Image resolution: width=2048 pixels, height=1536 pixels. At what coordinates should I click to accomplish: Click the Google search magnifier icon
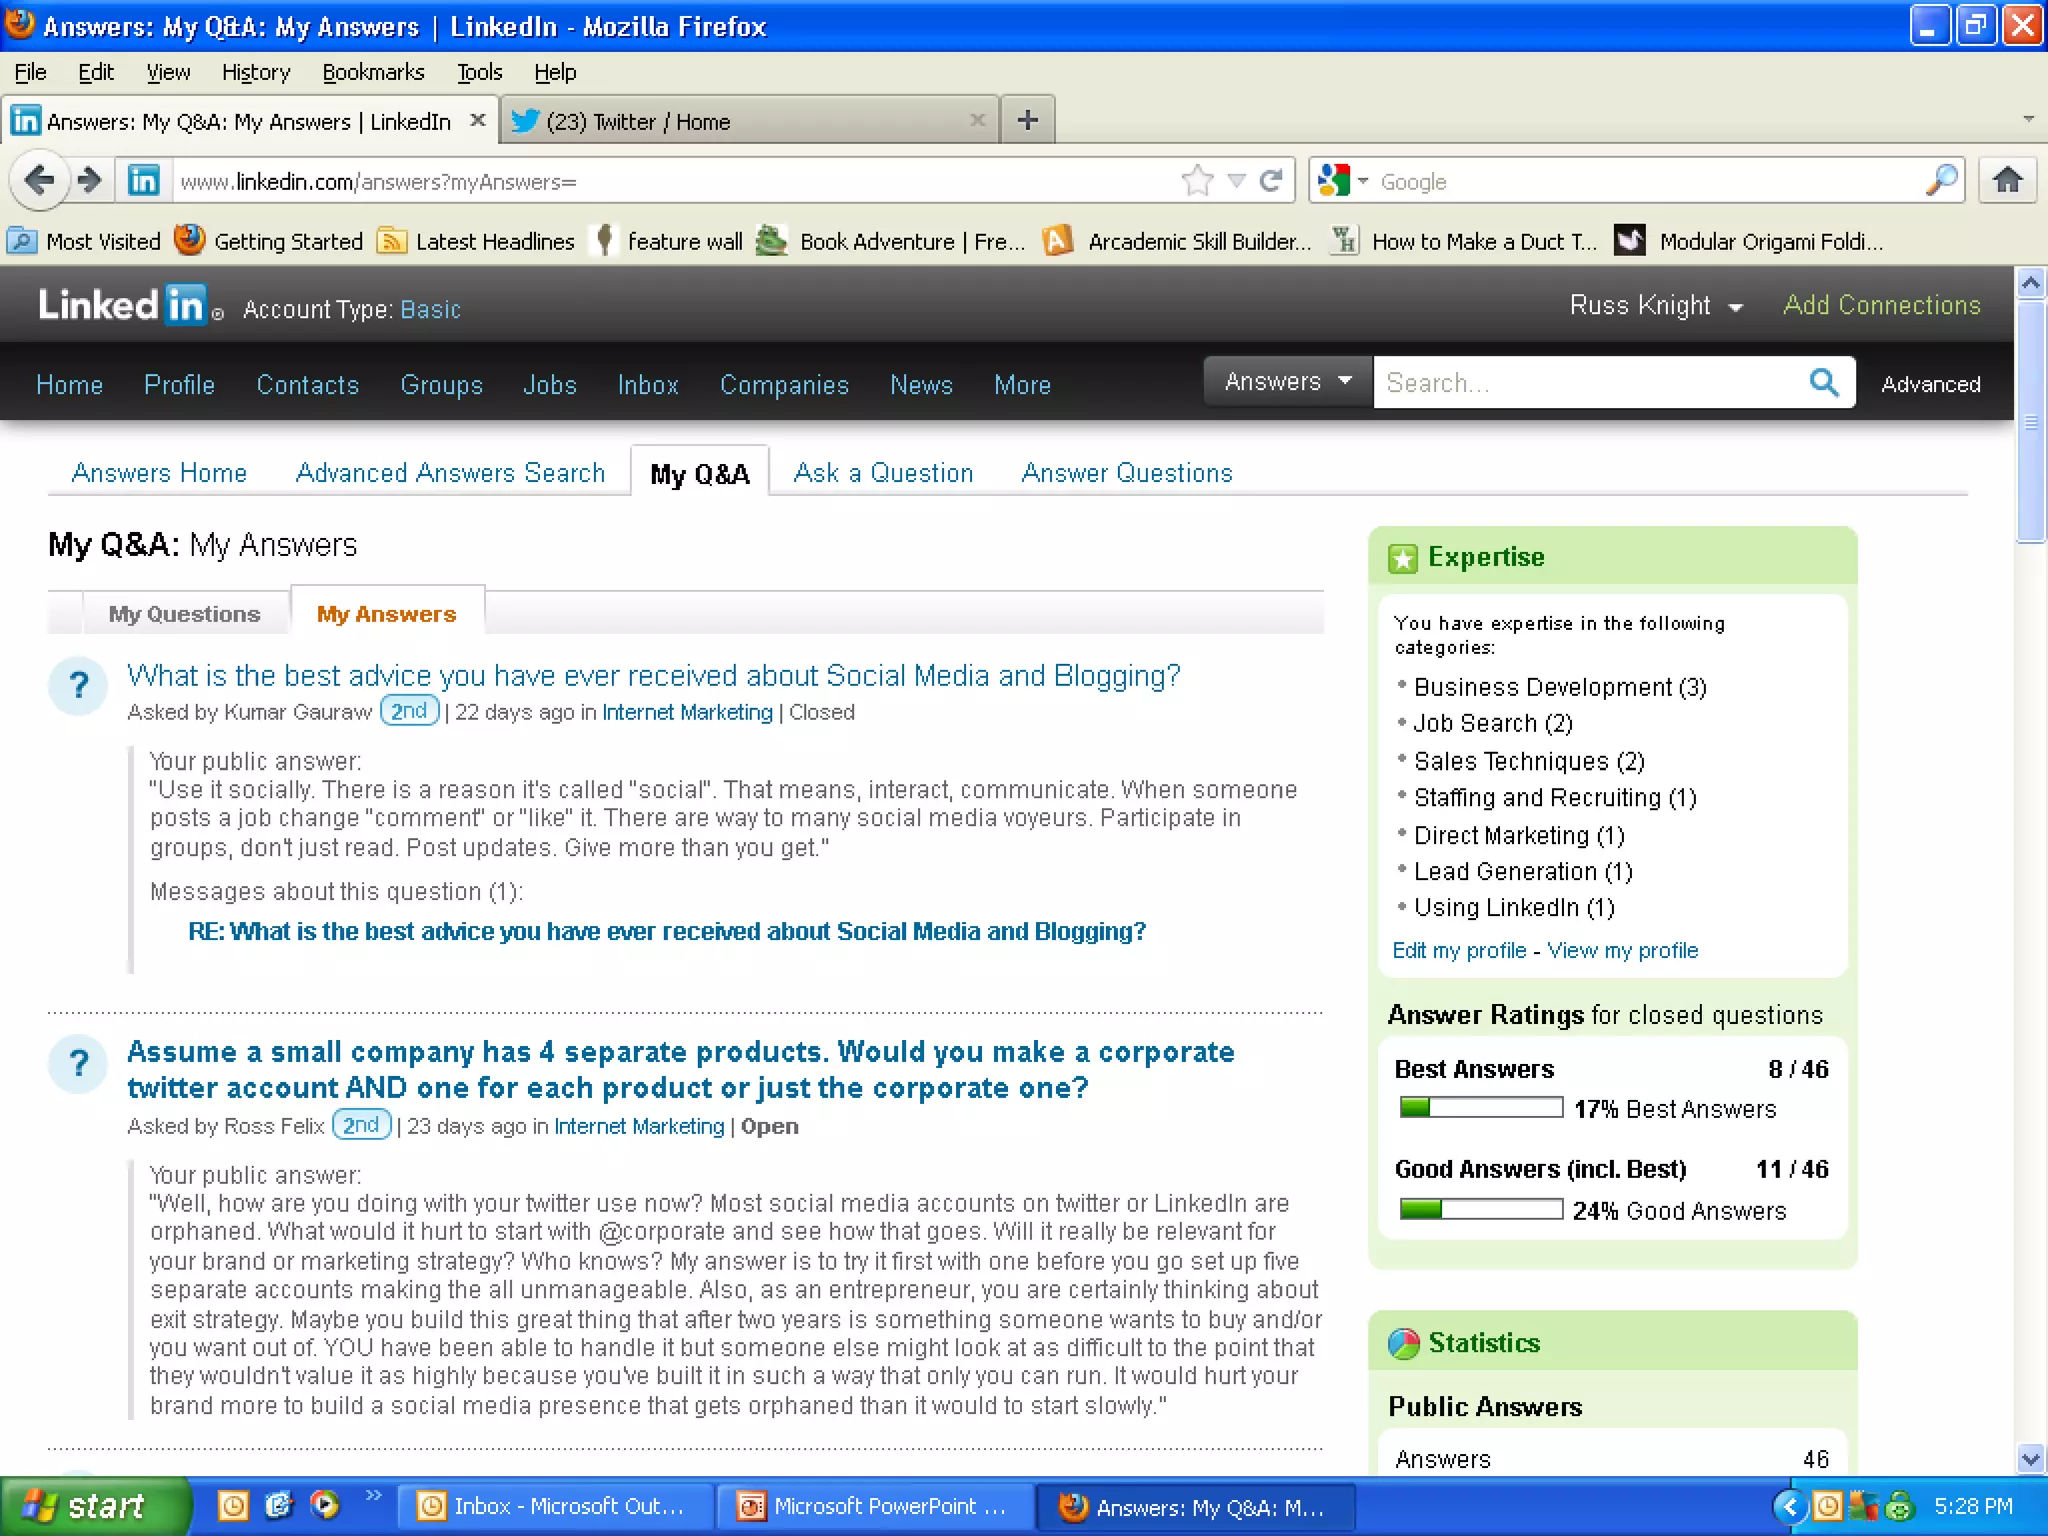point(1941,181)
